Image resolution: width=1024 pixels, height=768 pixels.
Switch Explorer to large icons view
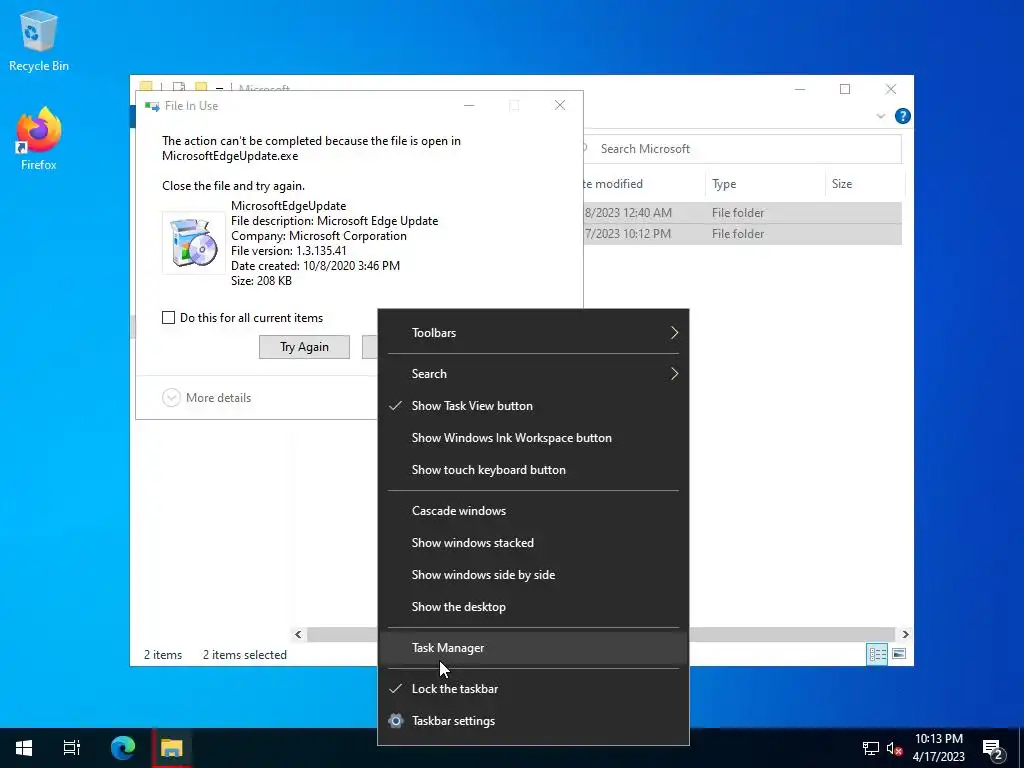(899, 654)
